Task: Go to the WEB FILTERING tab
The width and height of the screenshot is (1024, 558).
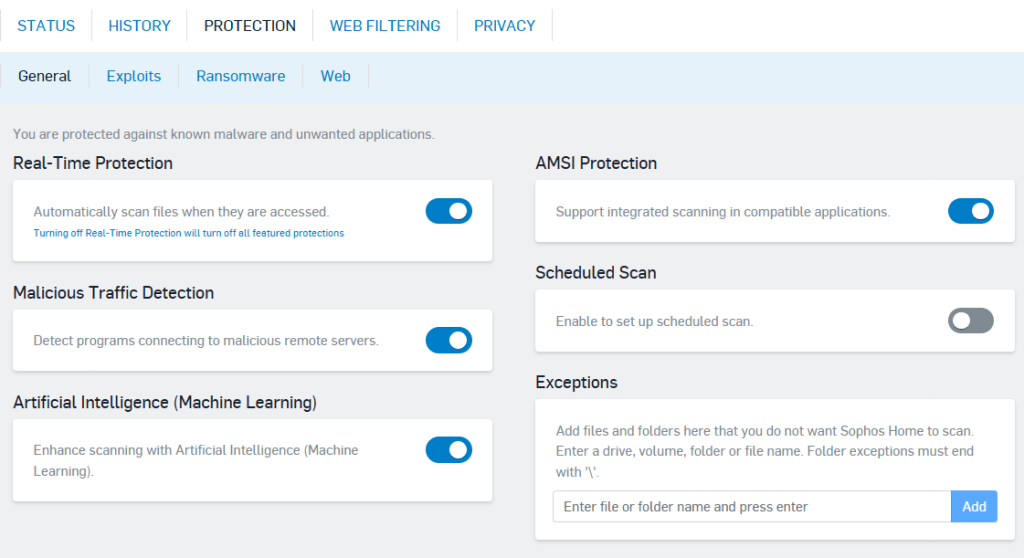Action: [385, 26]
